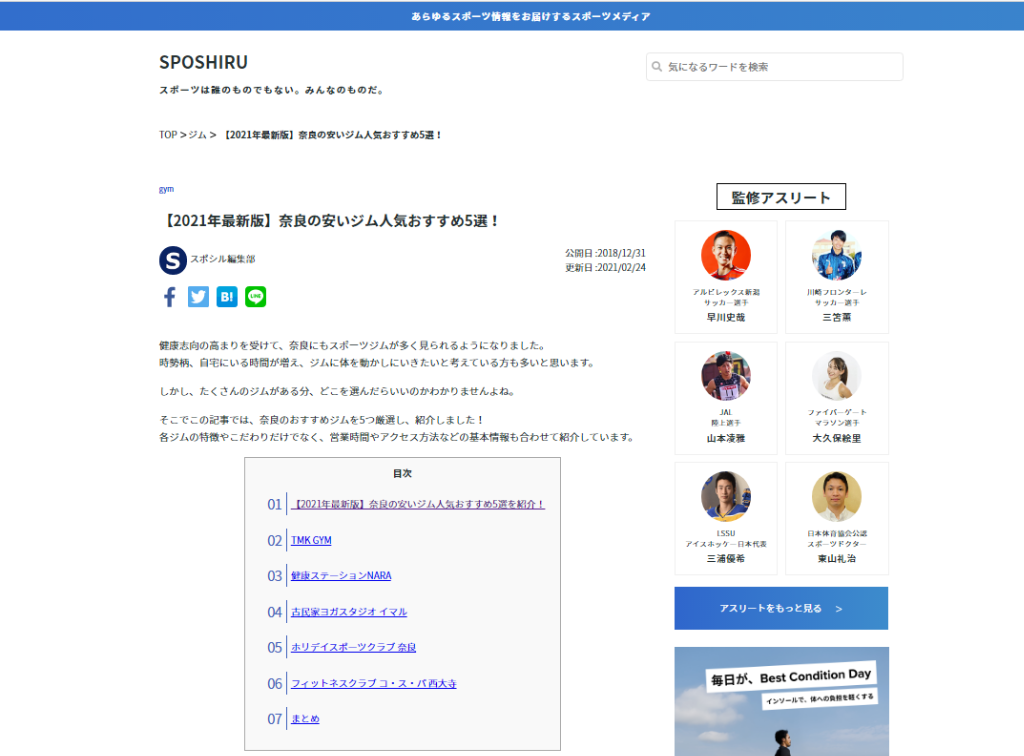Jump to the まとめ section link
1024x756 pixels.
click(305, 718)
